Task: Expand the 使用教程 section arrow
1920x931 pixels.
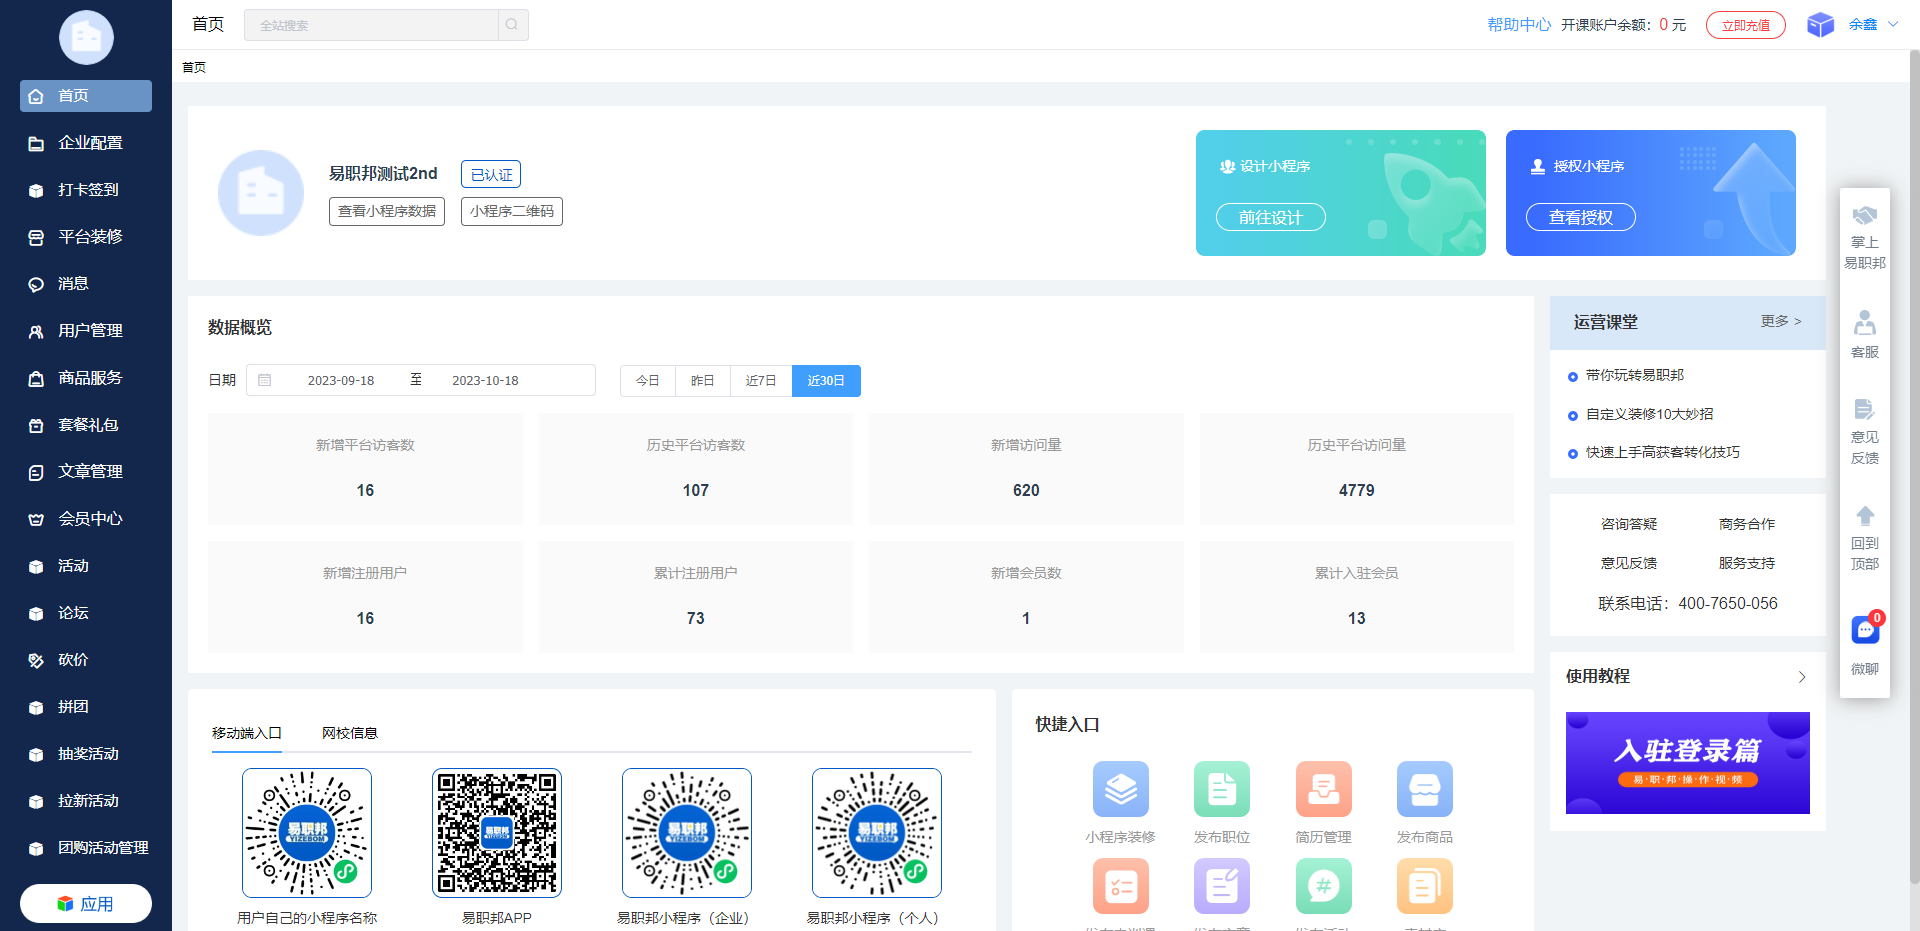Action: click(x=1802, y=677)
